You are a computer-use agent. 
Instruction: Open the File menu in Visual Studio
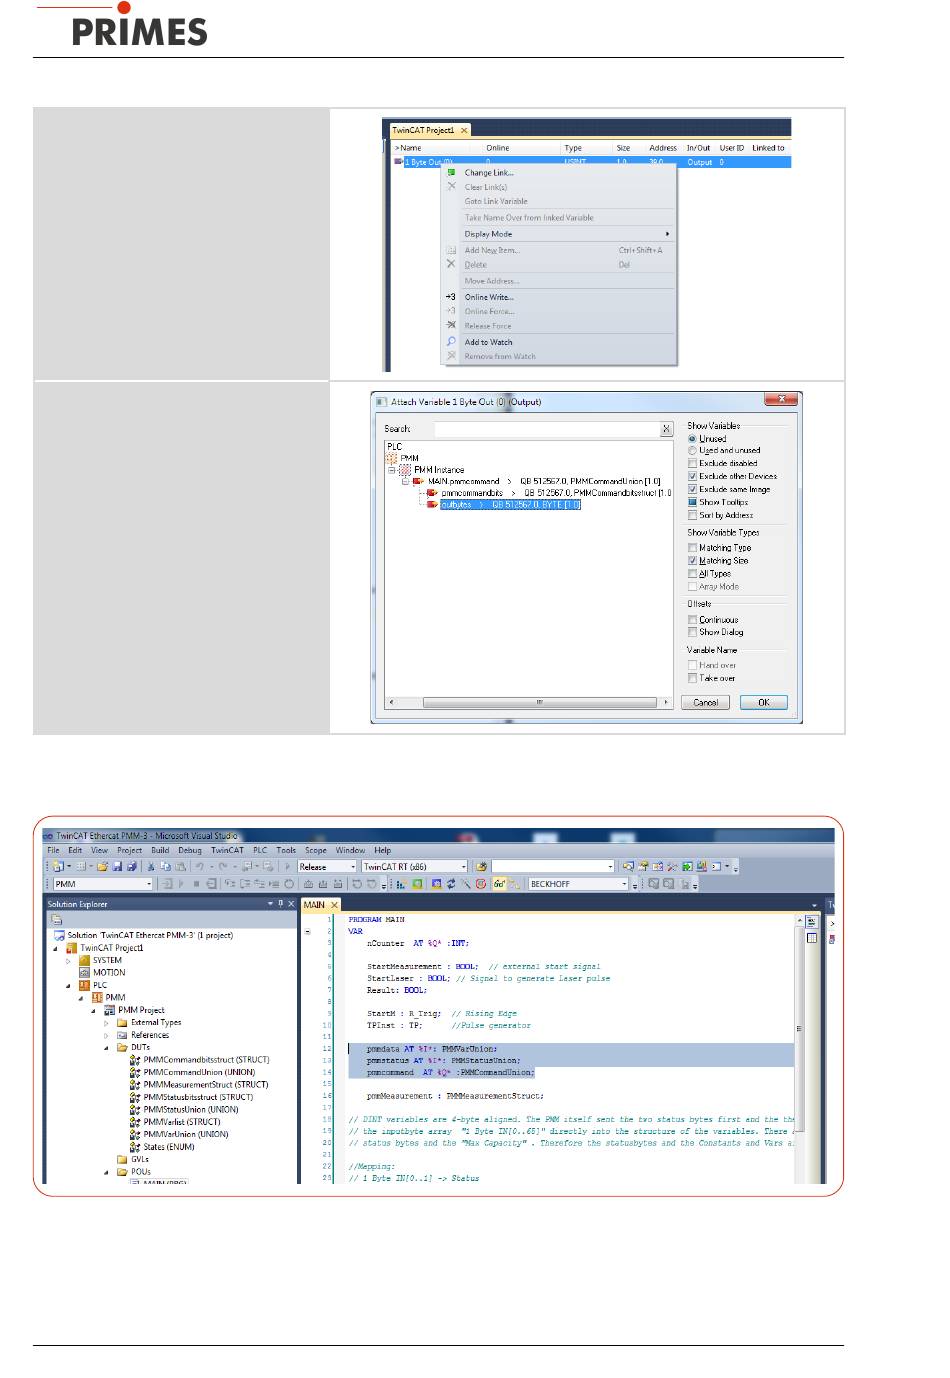coord(53,851)
